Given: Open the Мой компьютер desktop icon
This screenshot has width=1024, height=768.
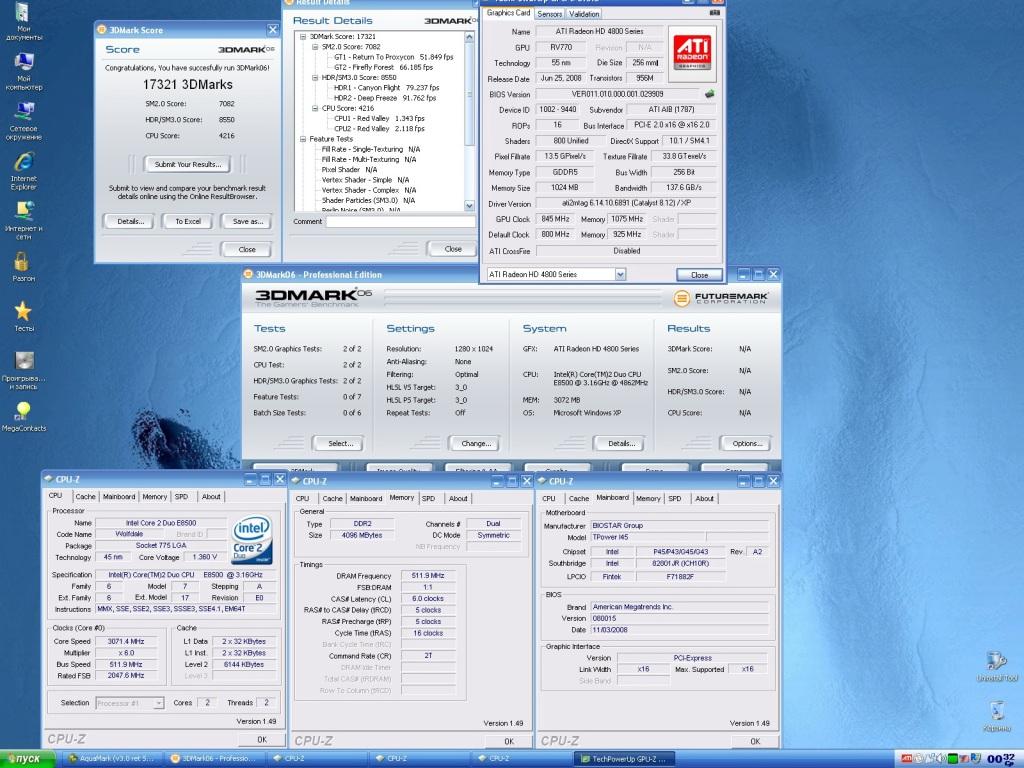Looking at the screenshot, I should coord(24,71).
